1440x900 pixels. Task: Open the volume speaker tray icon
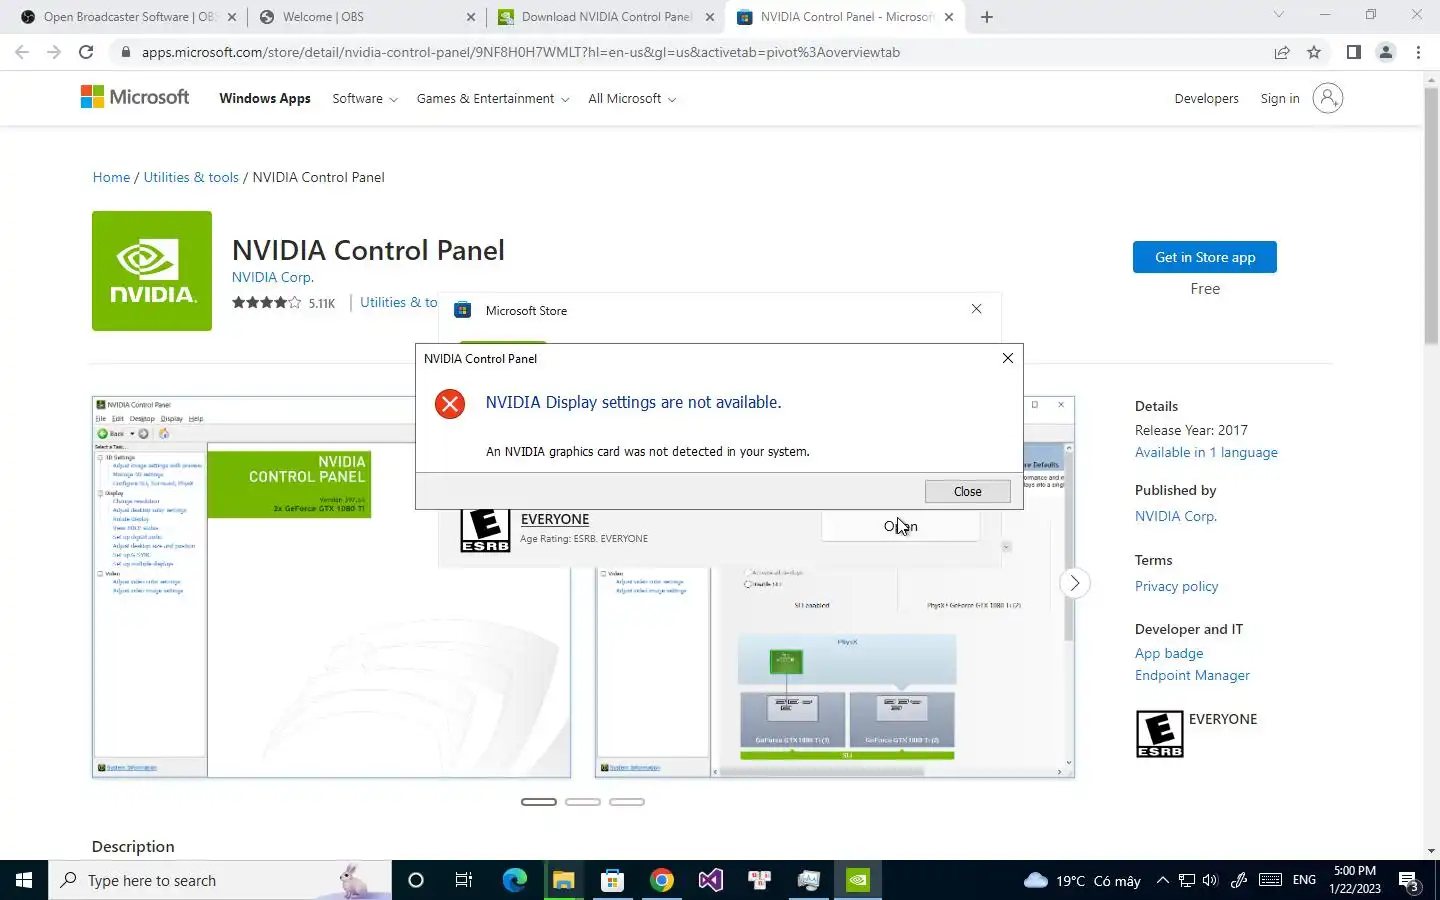pos(1210,880)
